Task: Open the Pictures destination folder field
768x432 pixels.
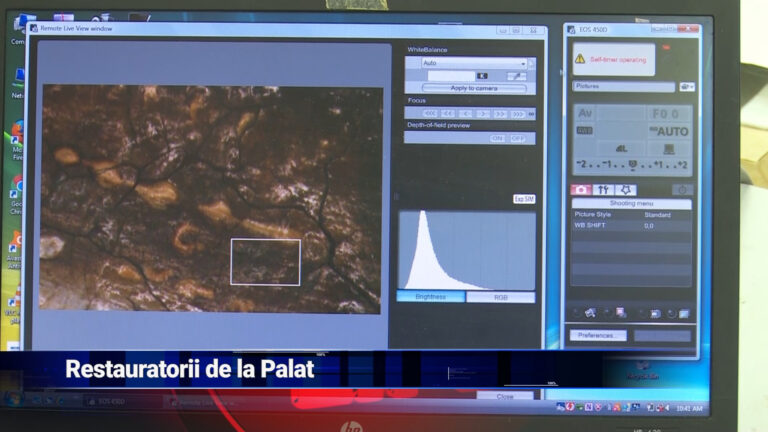Action: (624, 87)
